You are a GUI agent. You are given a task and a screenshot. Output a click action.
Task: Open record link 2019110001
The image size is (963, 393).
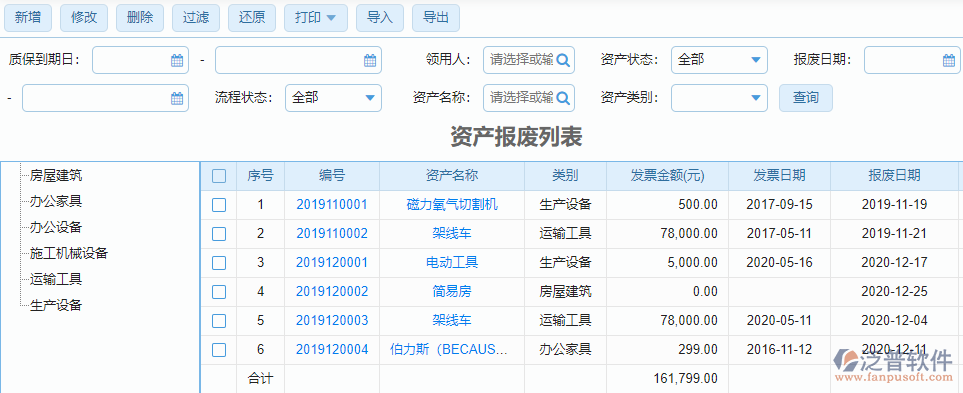point(332,205)
